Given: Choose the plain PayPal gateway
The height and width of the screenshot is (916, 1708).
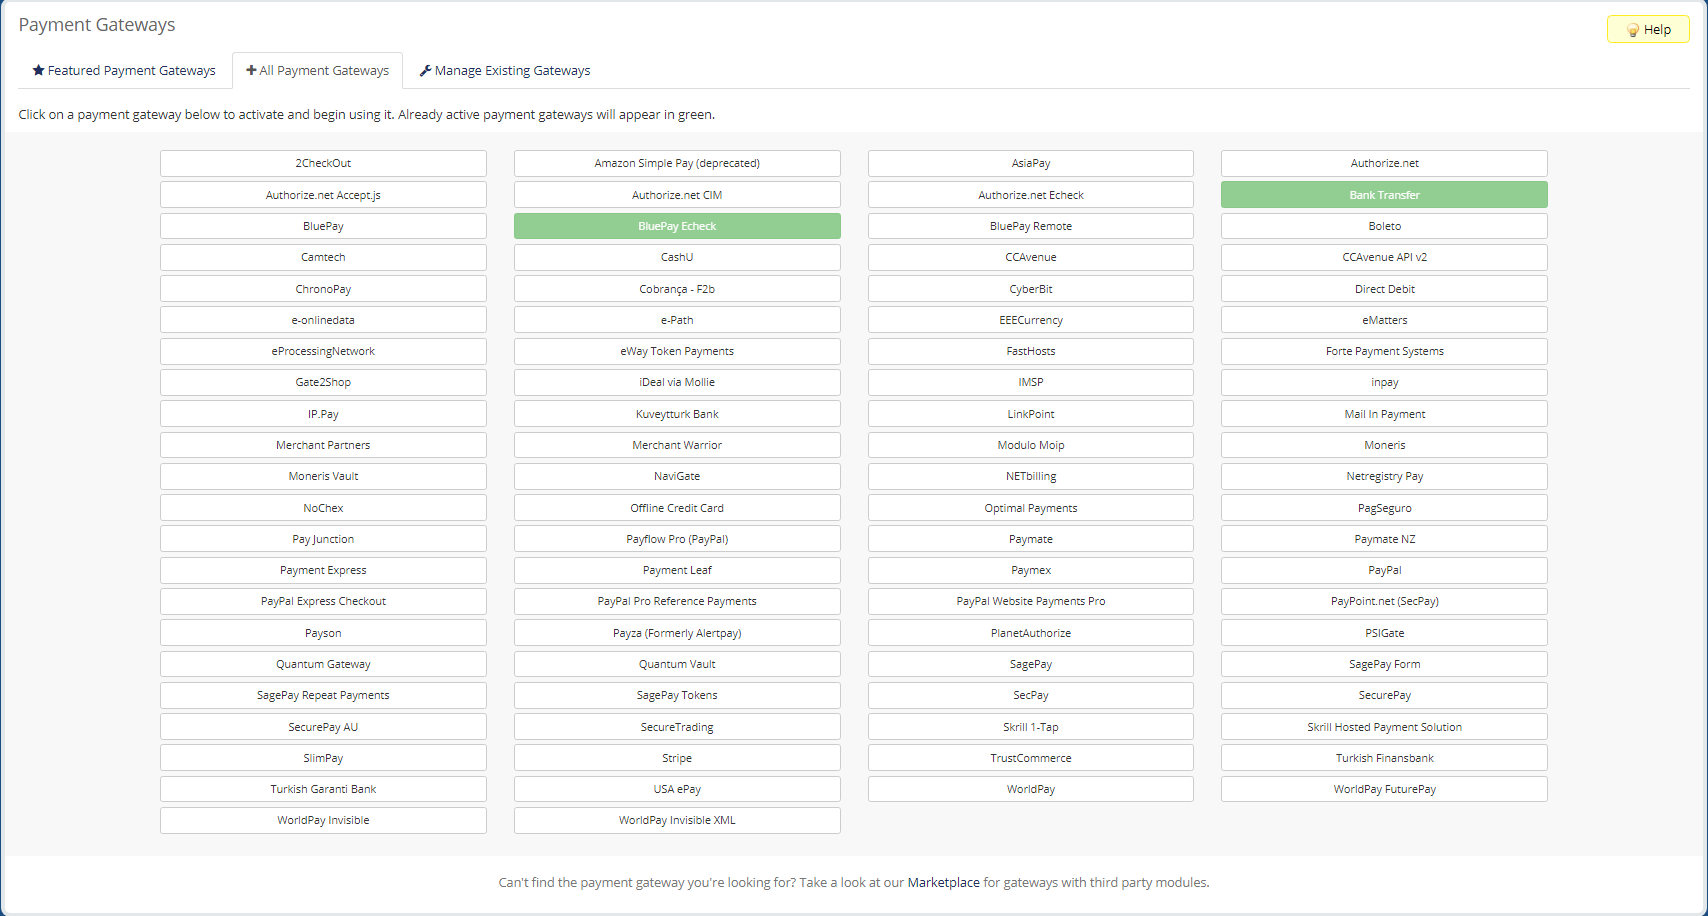Looking at the screenshot, I should (1384, 570).
